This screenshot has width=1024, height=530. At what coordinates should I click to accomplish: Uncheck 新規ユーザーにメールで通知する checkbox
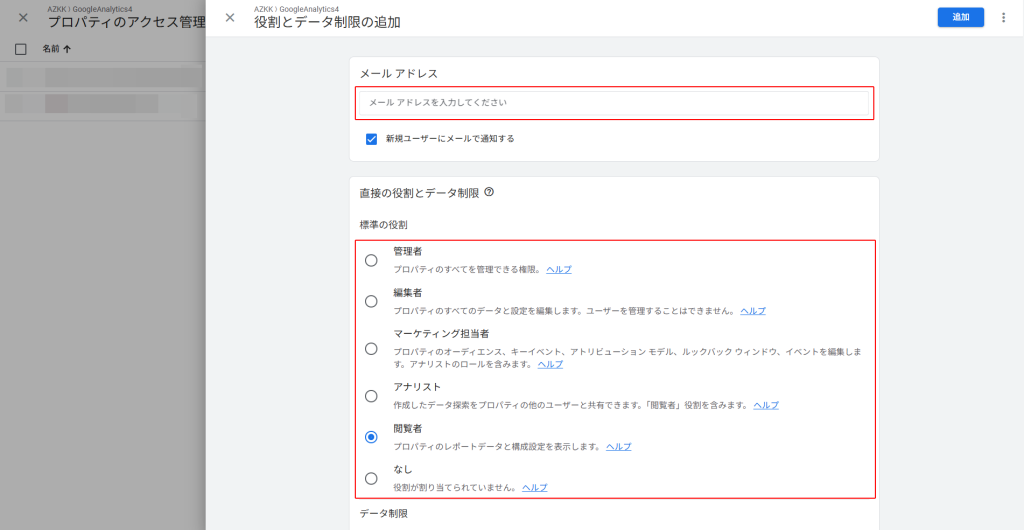(371, 139)
